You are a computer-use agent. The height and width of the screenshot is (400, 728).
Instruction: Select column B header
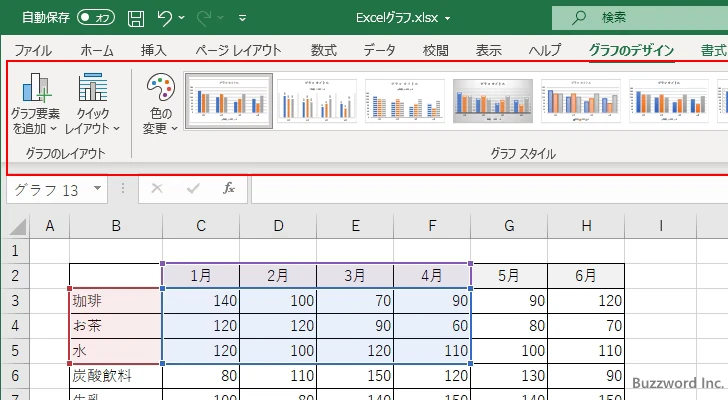[x=116, y=226]
